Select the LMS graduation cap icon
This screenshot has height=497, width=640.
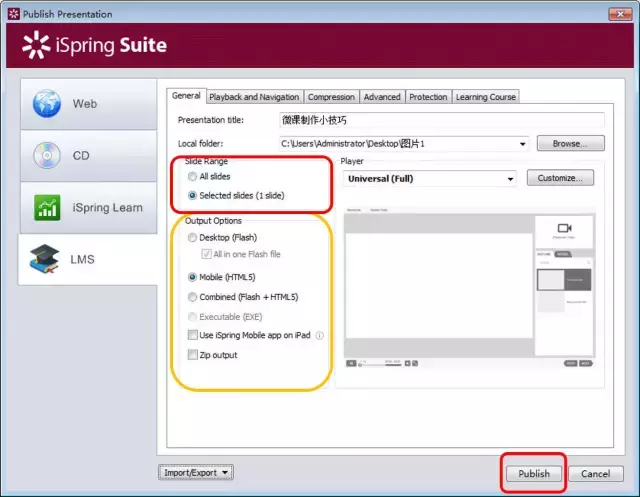click(44, 259)
